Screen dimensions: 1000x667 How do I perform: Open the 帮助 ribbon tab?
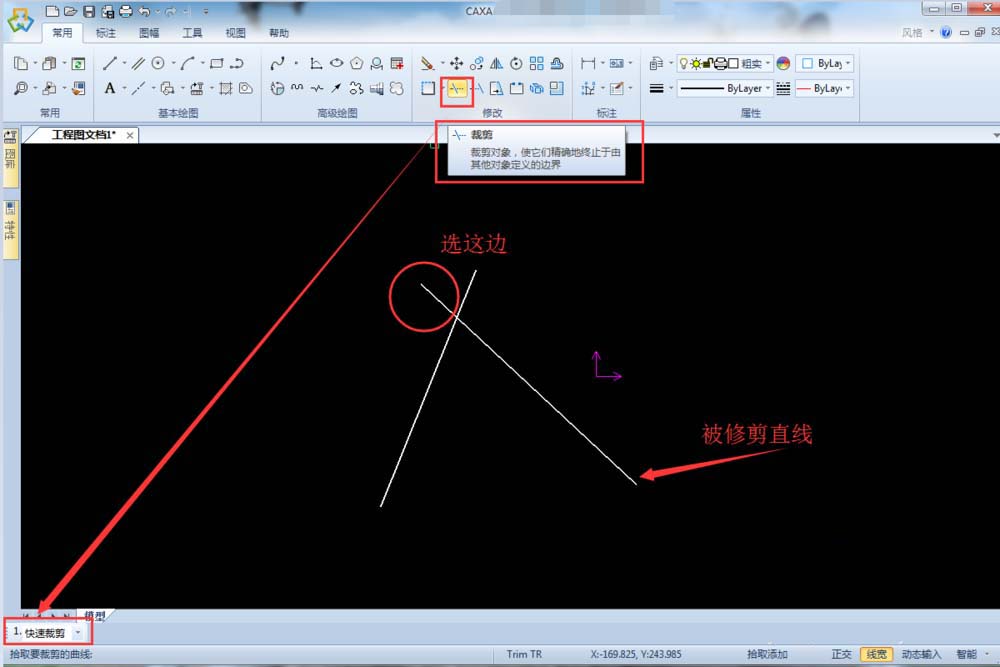[x=278, y=32]
